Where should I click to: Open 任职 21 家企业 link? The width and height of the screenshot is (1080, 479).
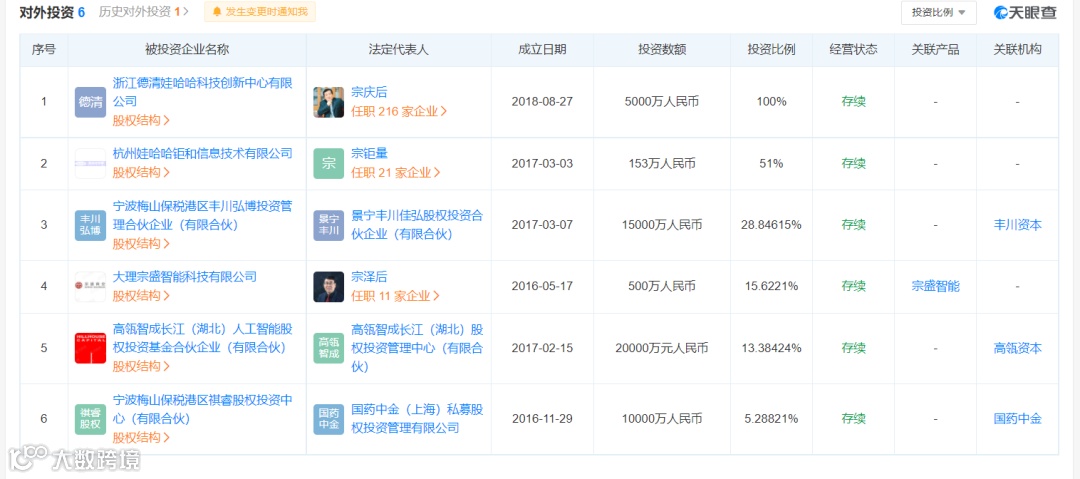pyautogui.click(x=396, y=172)
